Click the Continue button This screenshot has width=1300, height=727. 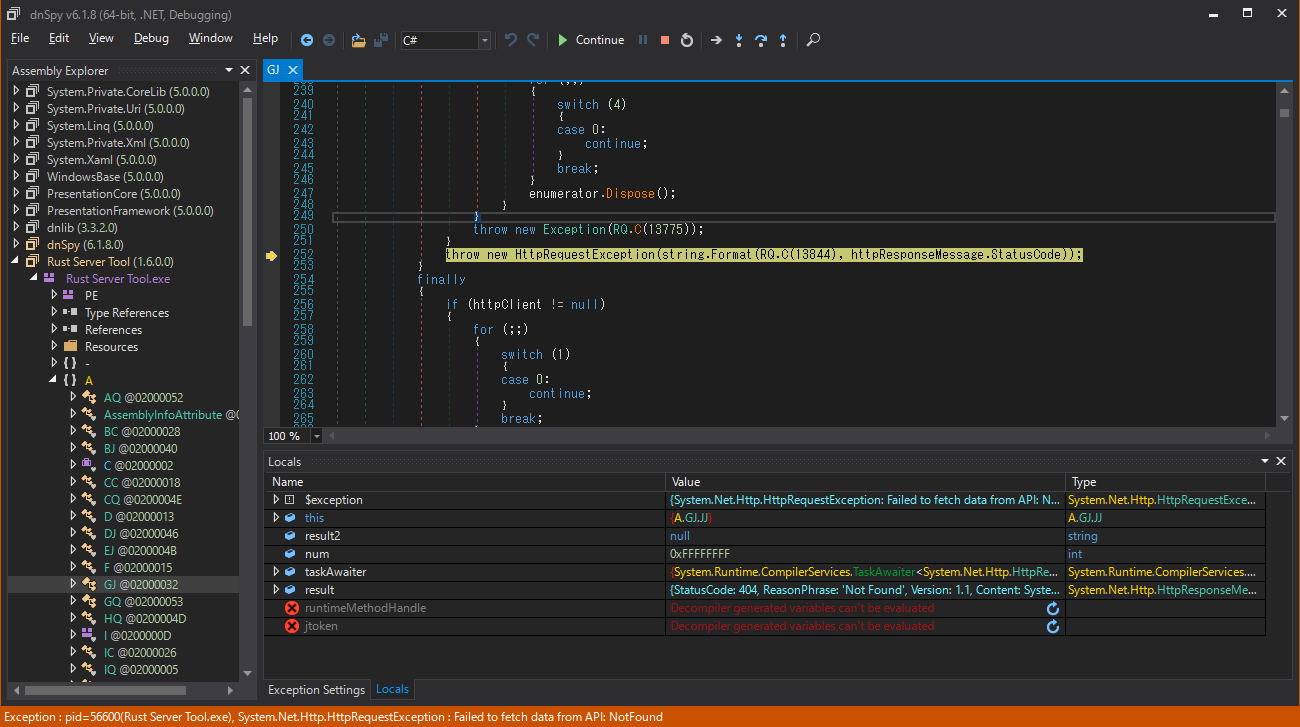tap(590, 40)
